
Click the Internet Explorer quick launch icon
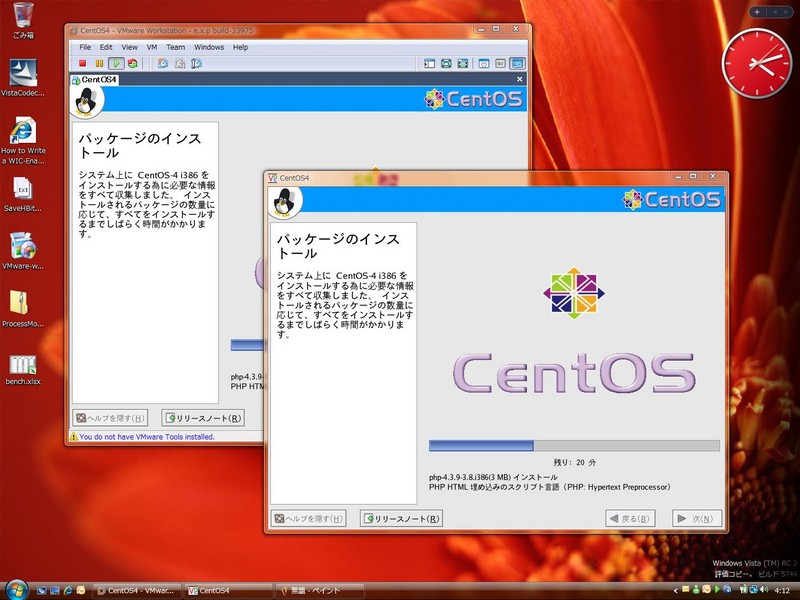point(68,590)
